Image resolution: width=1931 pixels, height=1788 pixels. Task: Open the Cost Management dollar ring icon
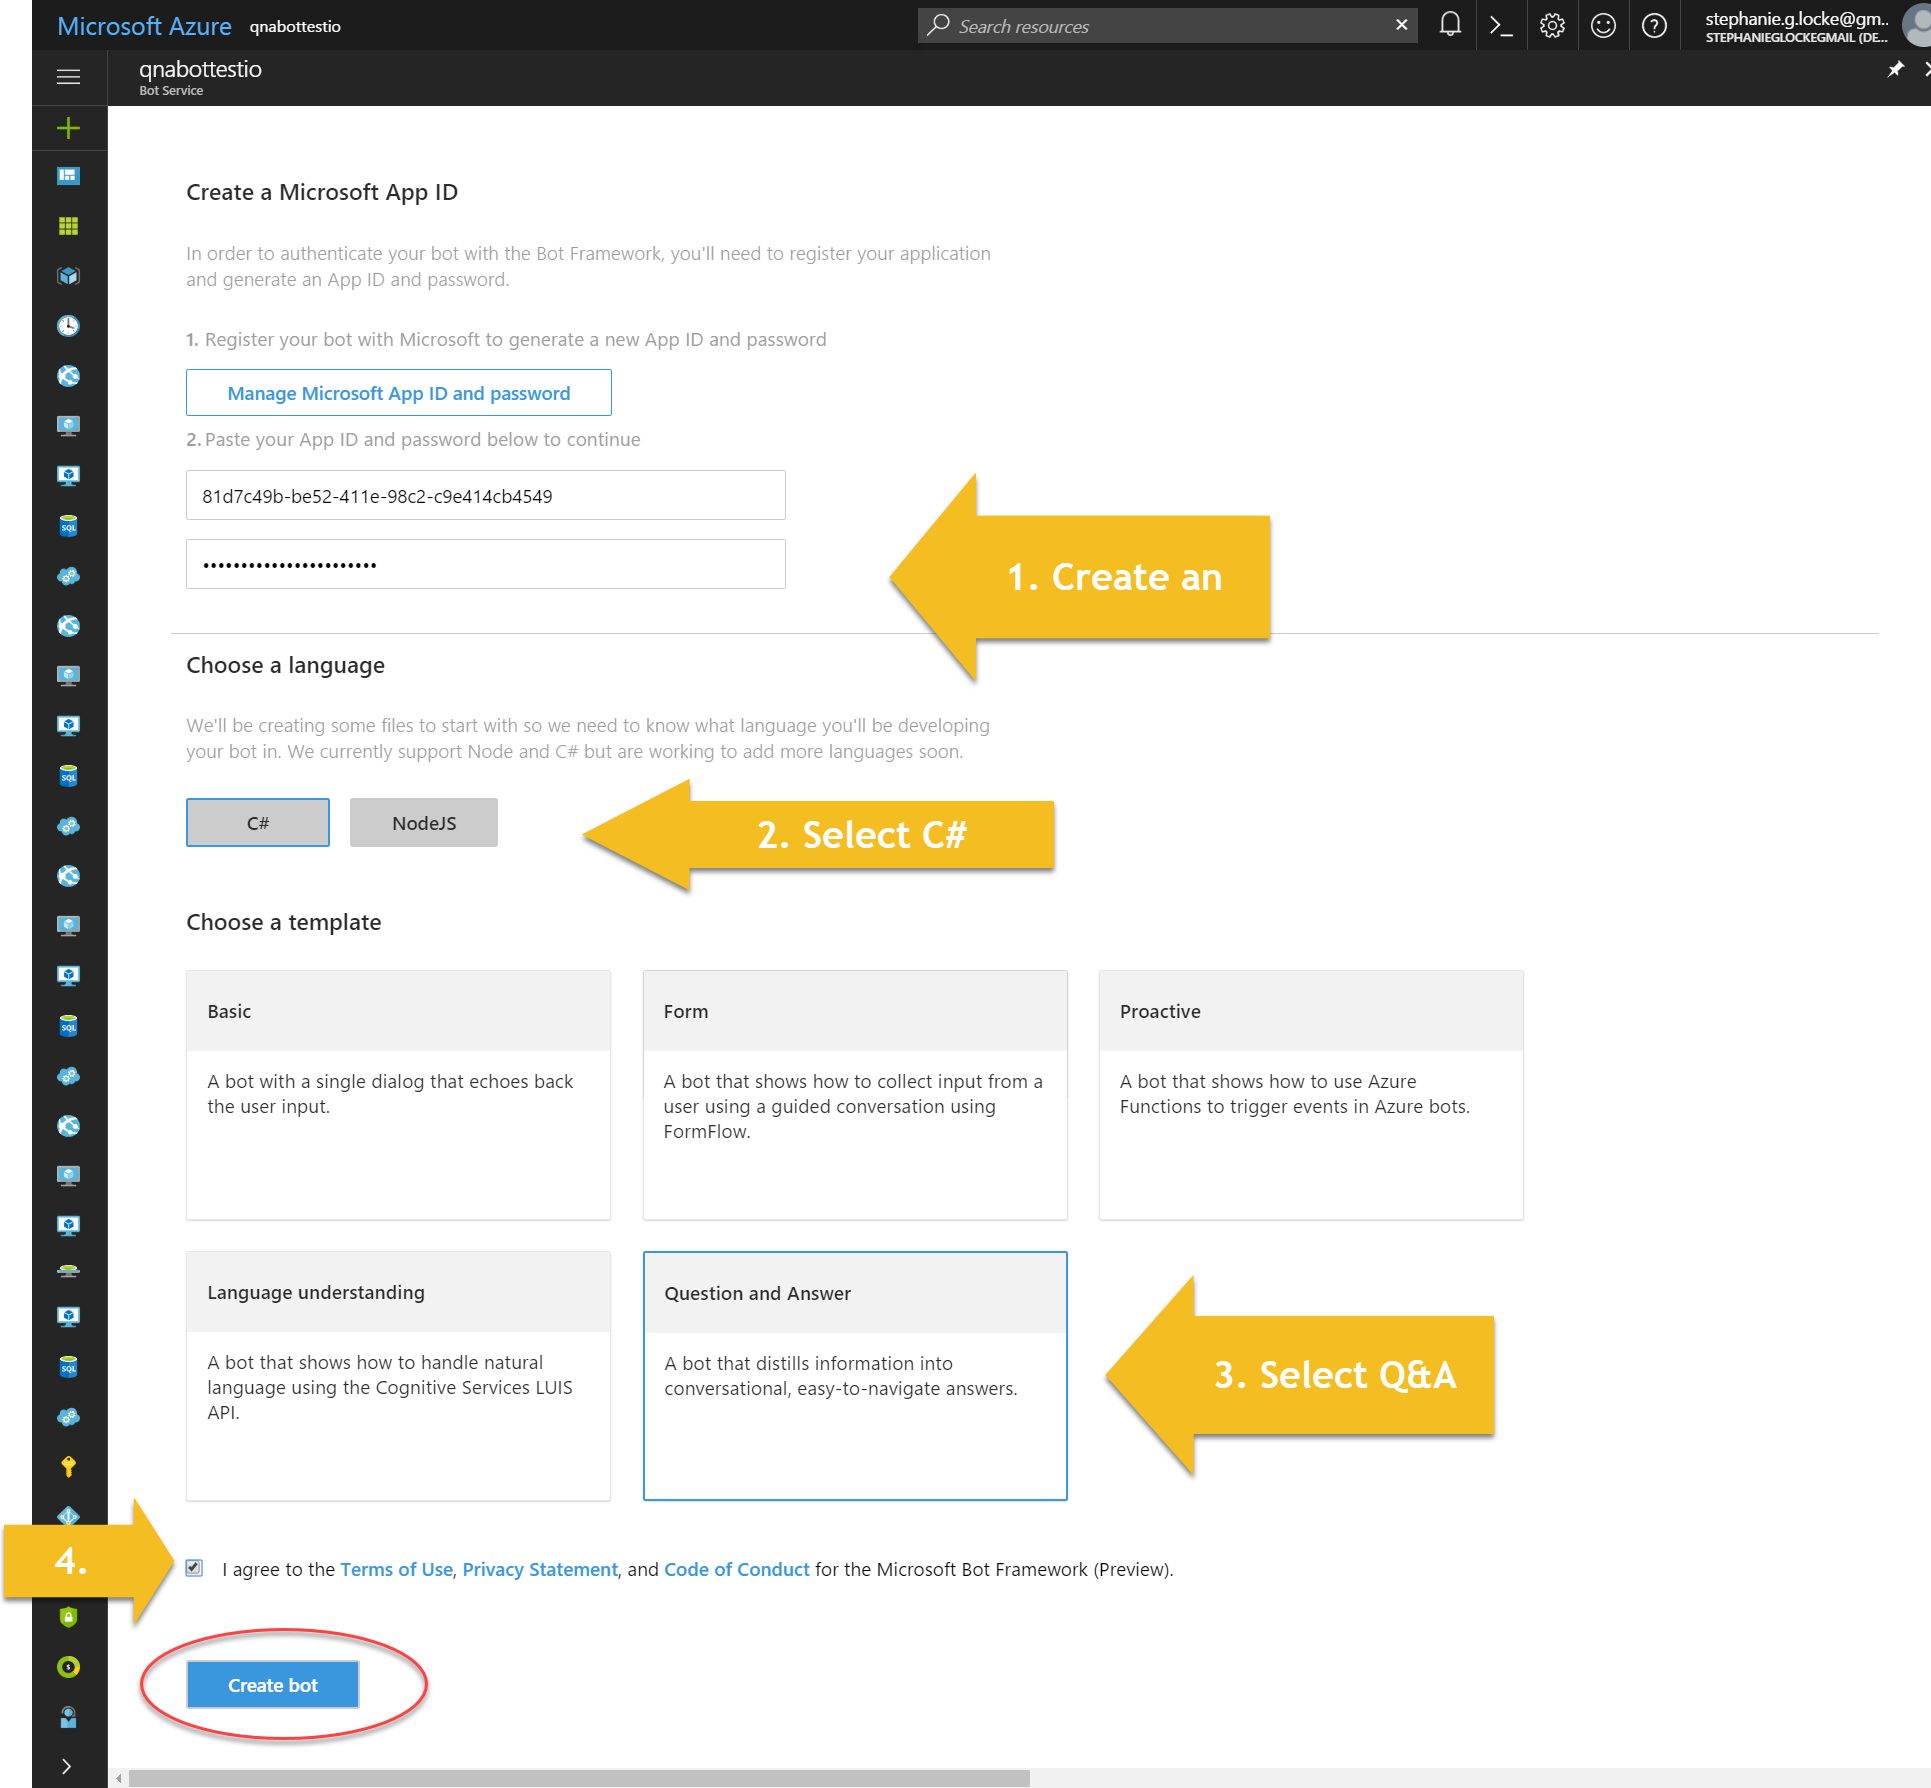coord(68,1667)
